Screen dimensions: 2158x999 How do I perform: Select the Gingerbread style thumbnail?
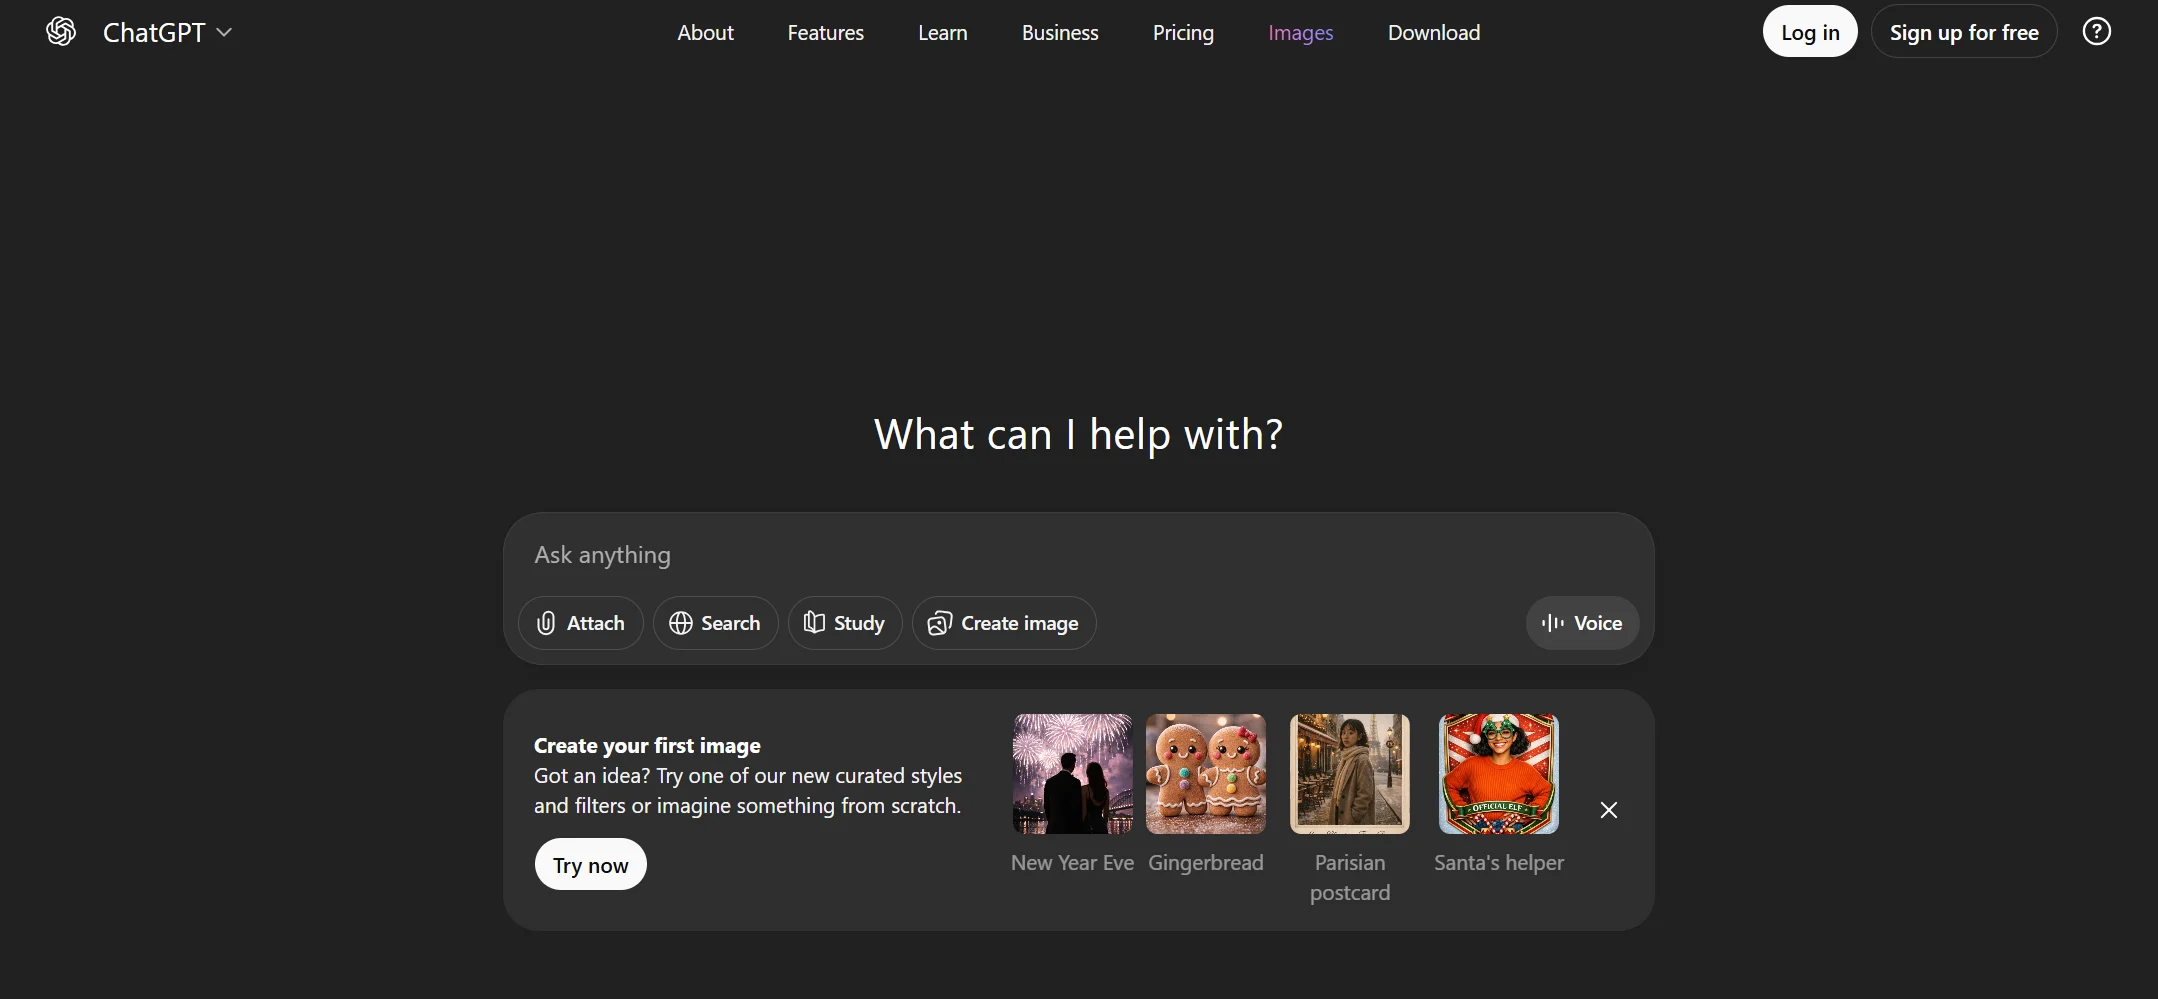[1206, 773]
